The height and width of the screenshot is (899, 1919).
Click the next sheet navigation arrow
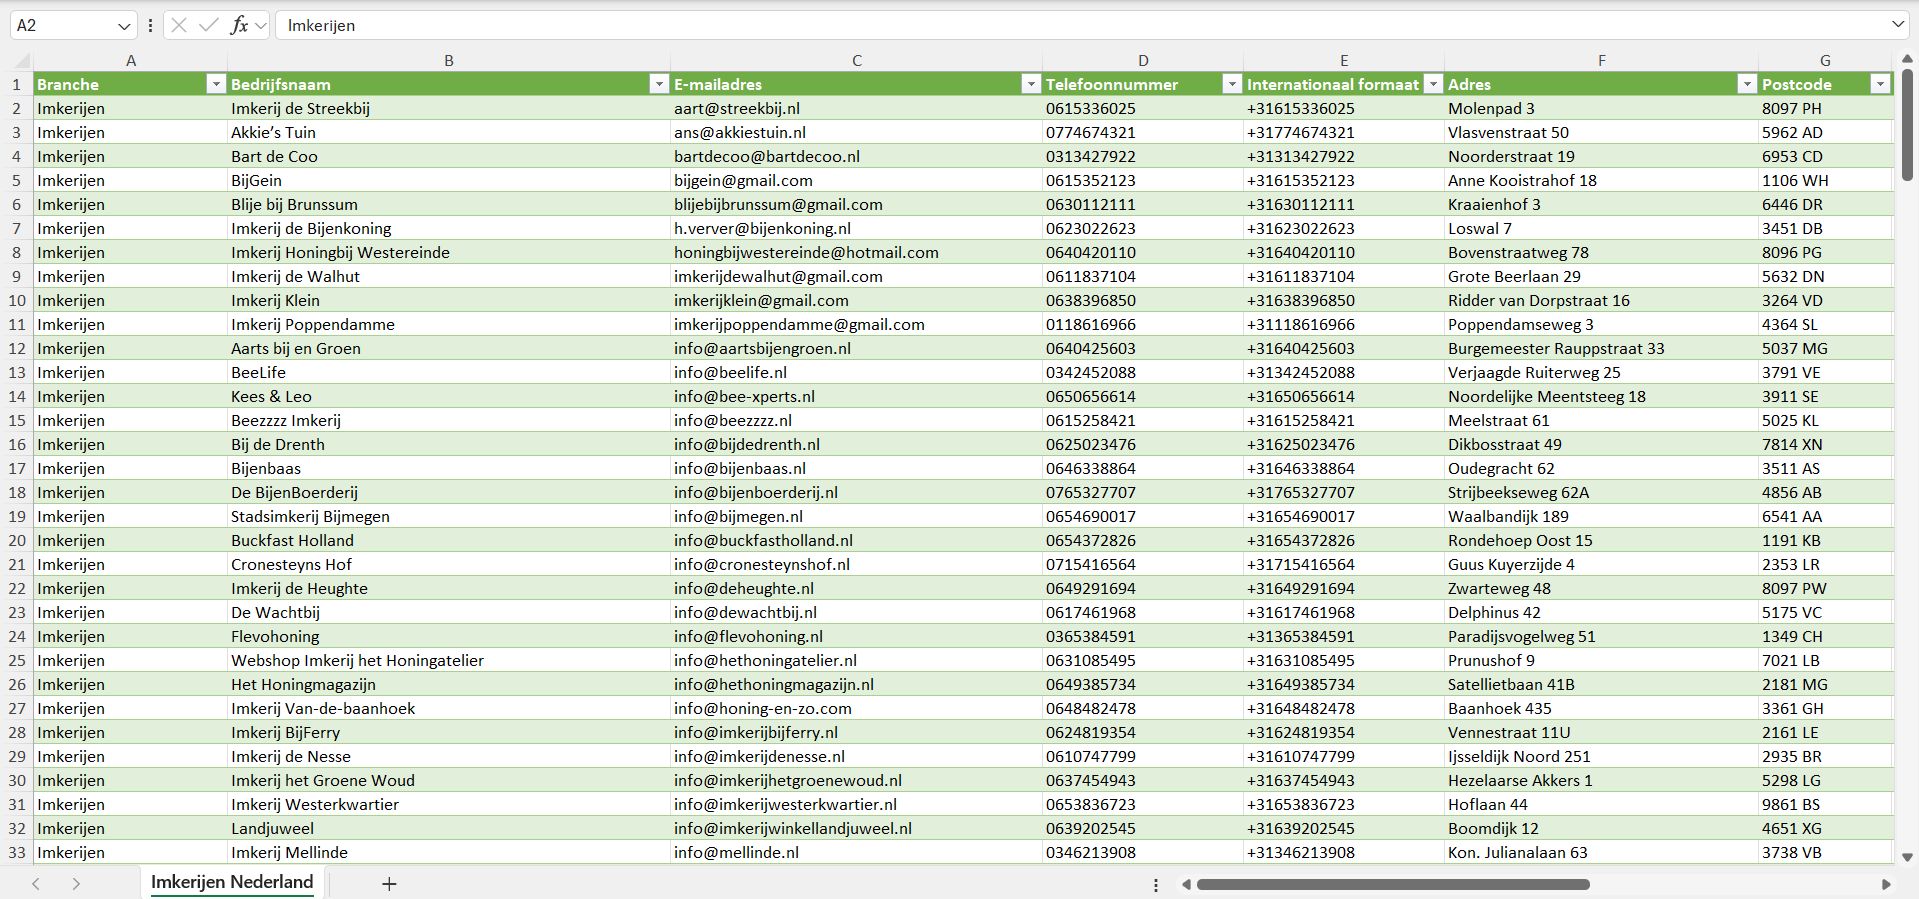click(x=76, y=884)
